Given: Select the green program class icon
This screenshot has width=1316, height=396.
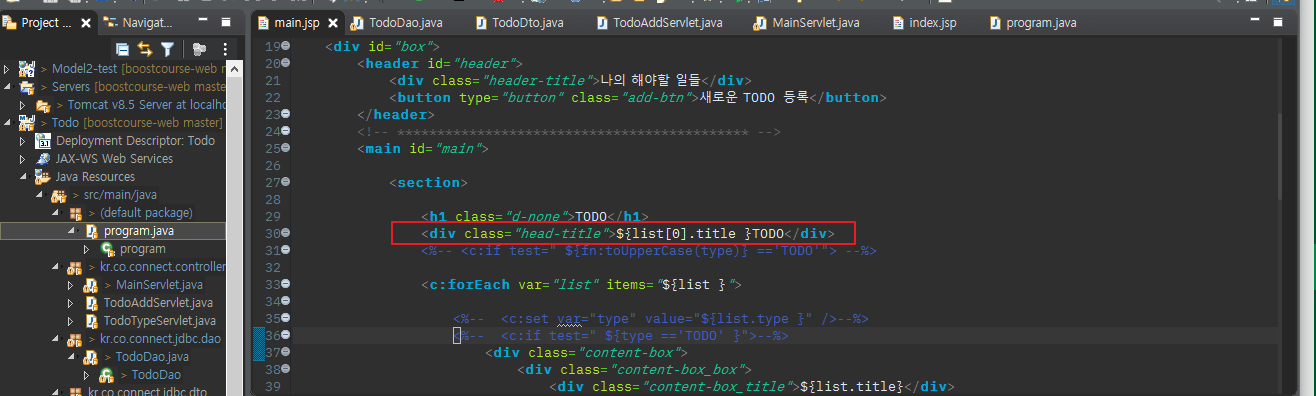Looking at the screenshot, I should coord(107,249).
